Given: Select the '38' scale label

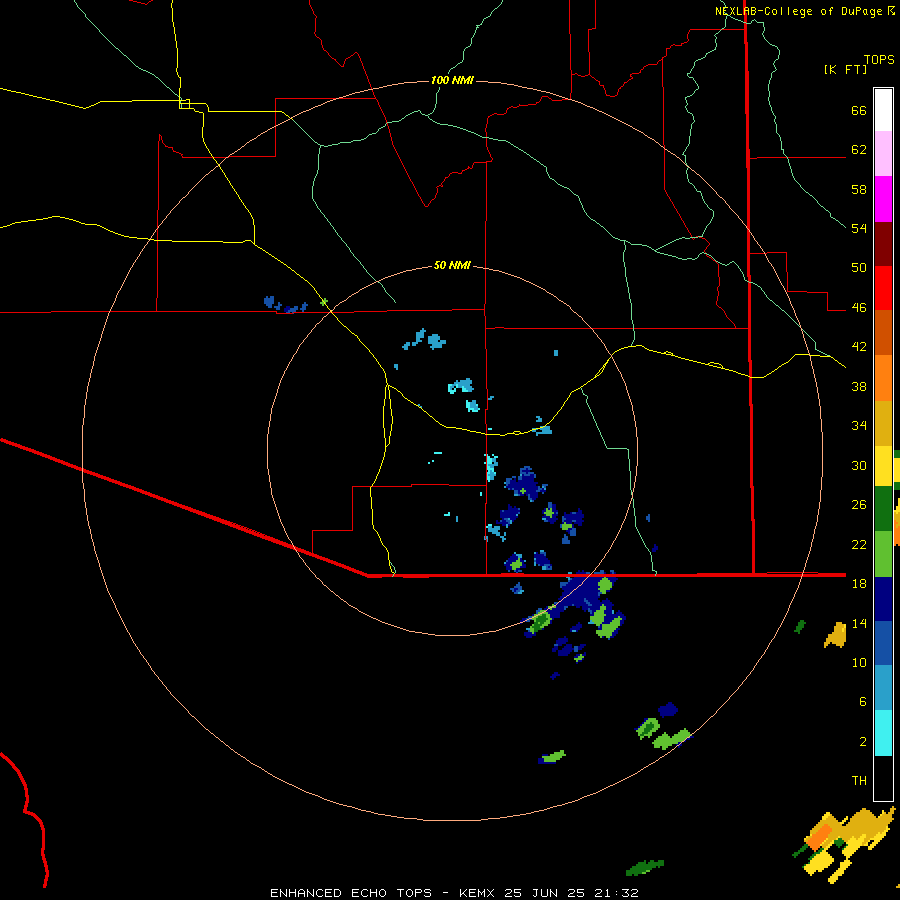Looking at the screenshot, I should (859, 386).
